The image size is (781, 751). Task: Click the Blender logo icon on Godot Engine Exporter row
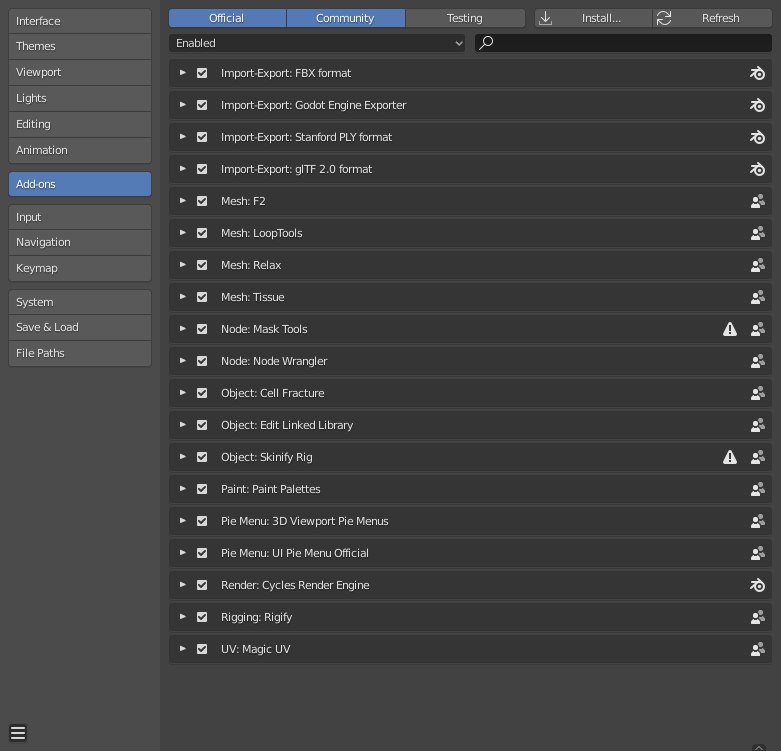tap(757, 105)
